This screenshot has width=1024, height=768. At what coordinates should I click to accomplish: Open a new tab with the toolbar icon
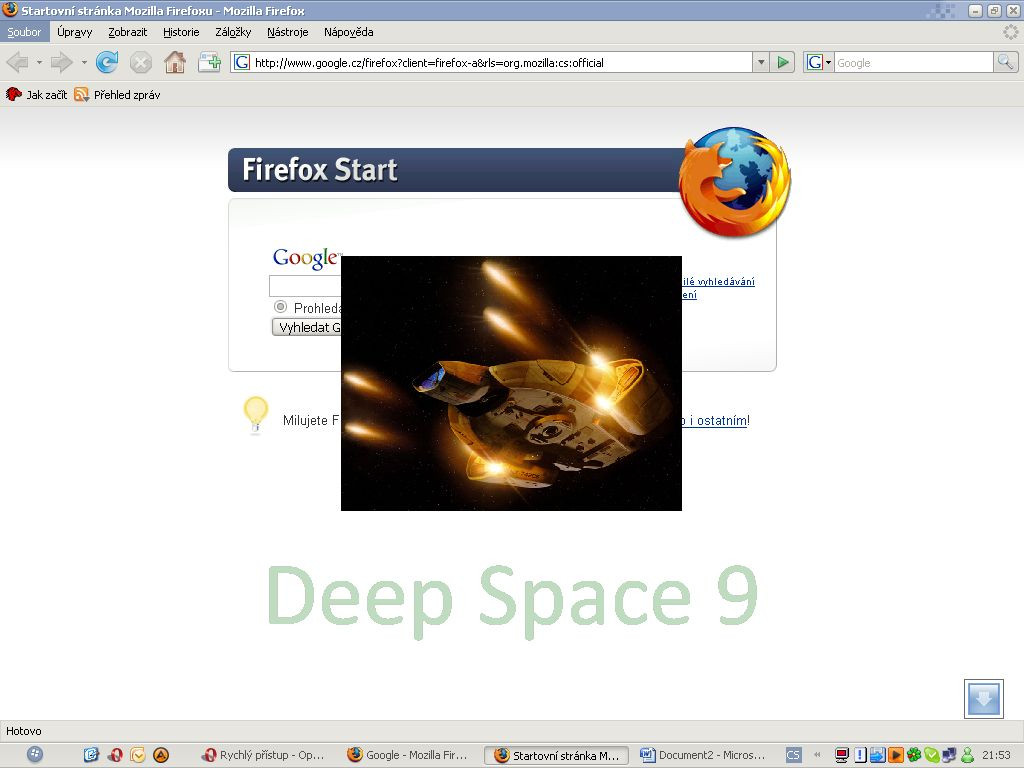[x=210, y=63]
